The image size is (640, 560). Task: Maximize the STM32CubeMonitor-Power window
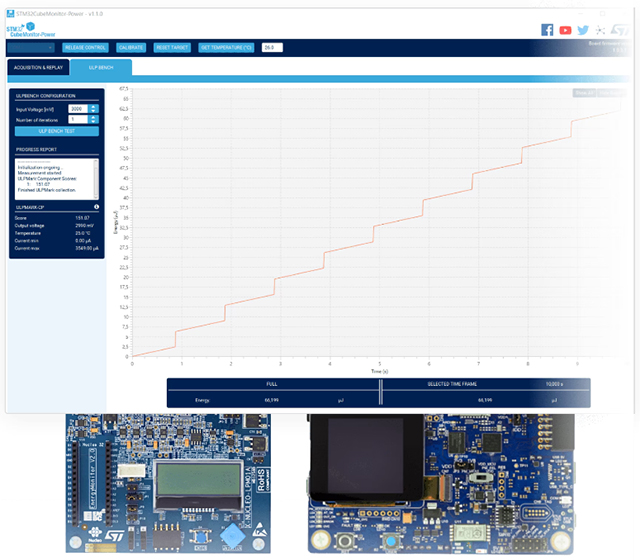[x=602, y=14]
